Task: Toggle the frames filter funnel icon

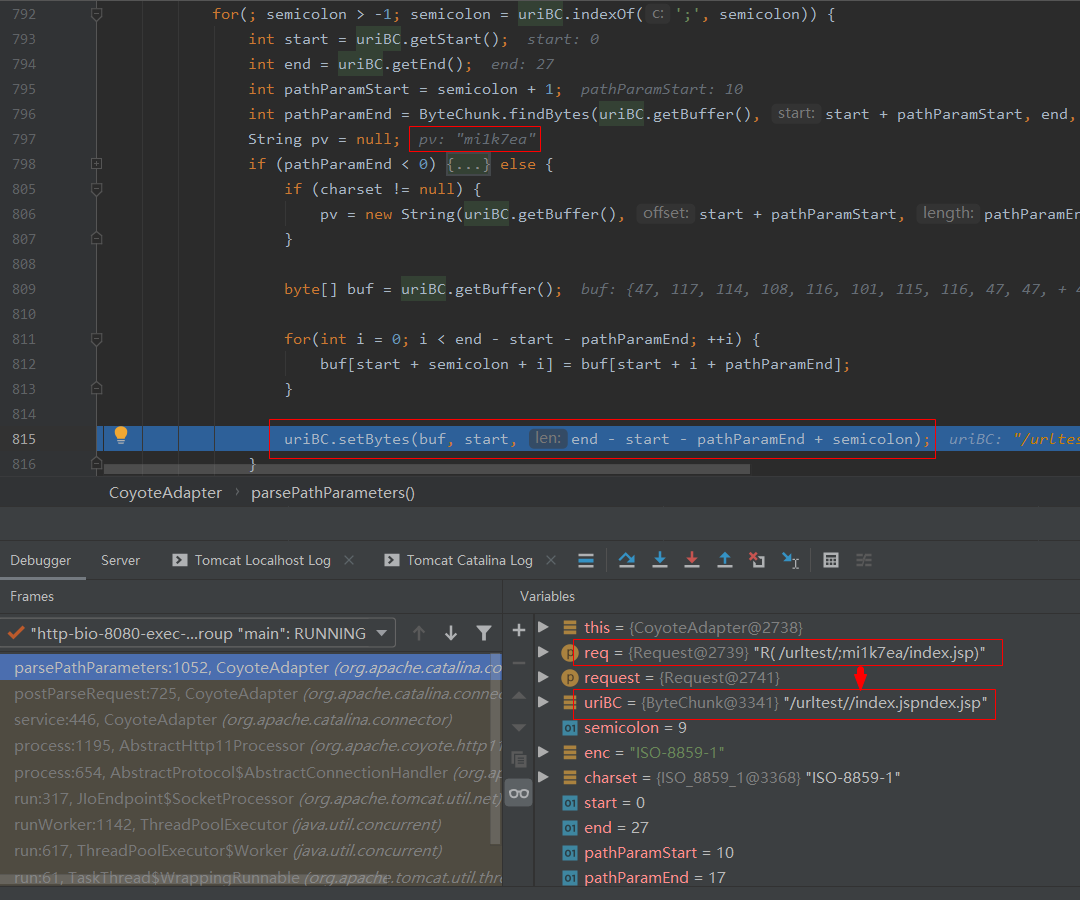Action: pos(484,633)
